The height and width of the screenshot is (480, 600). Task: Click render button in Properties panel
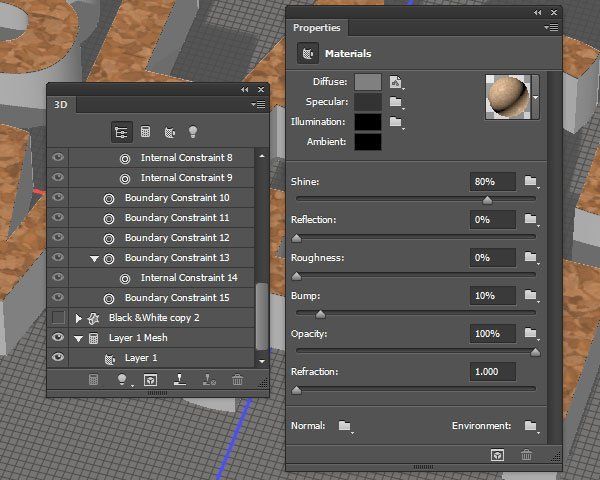pyautogui.click(x=497, y=455)
